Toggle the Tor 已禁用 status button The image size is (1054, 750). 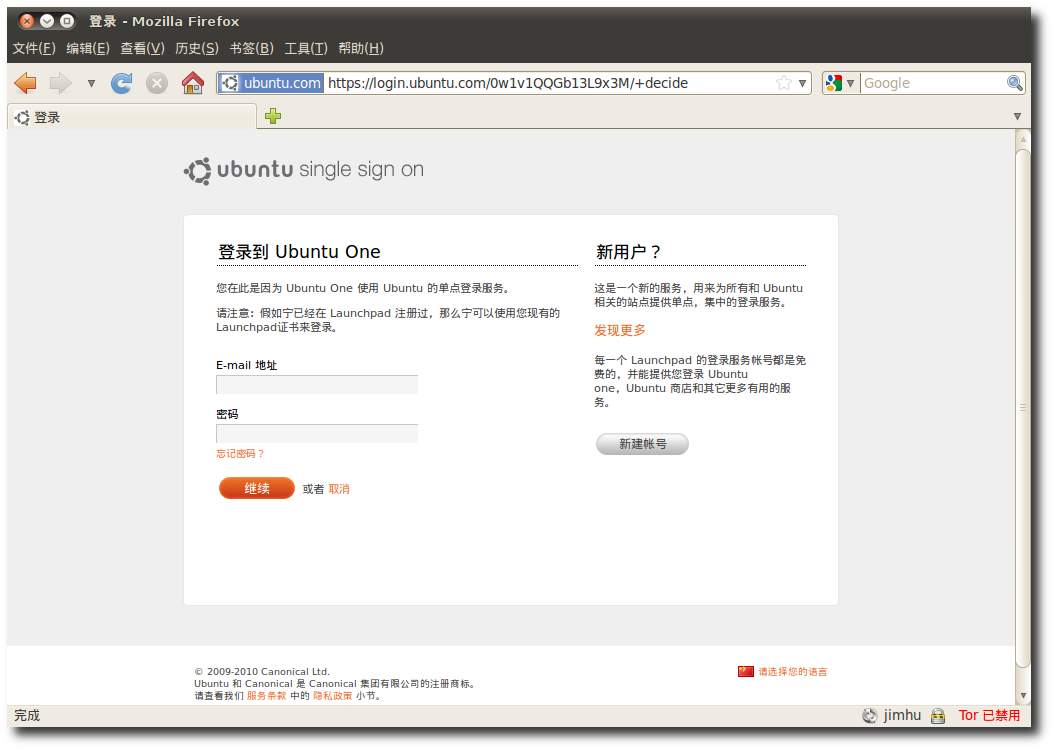pos(989,716)
